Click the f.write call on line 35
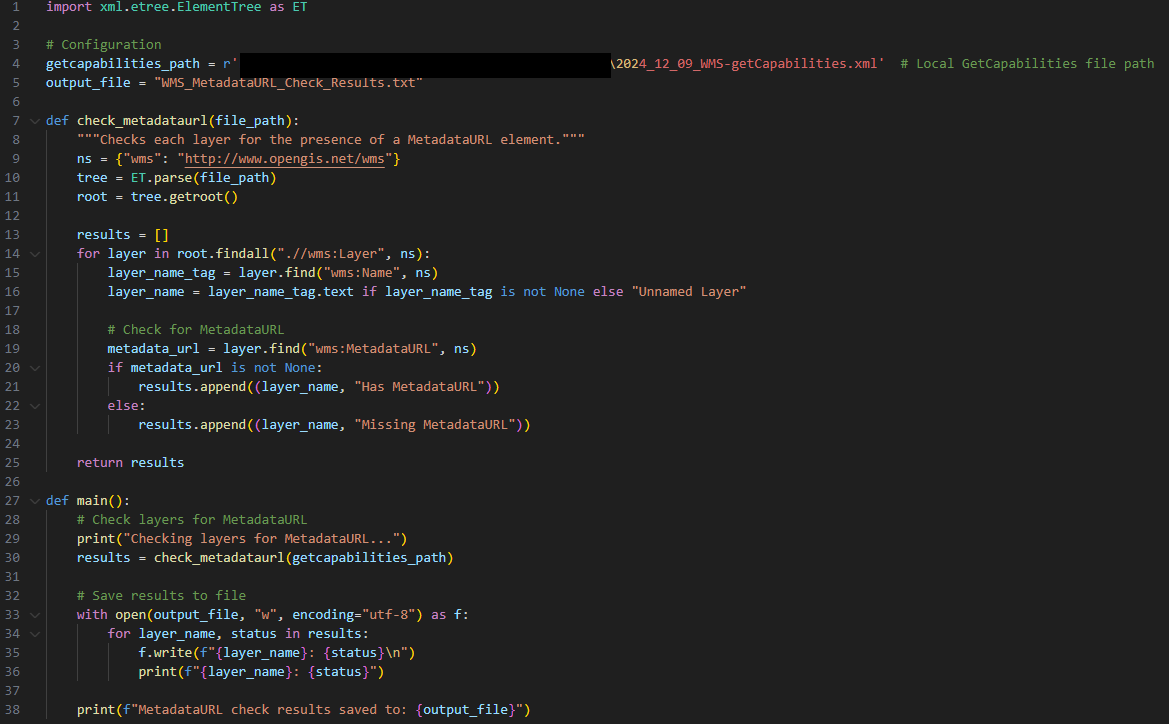The image size is (1169, 724). click(277, 653)
